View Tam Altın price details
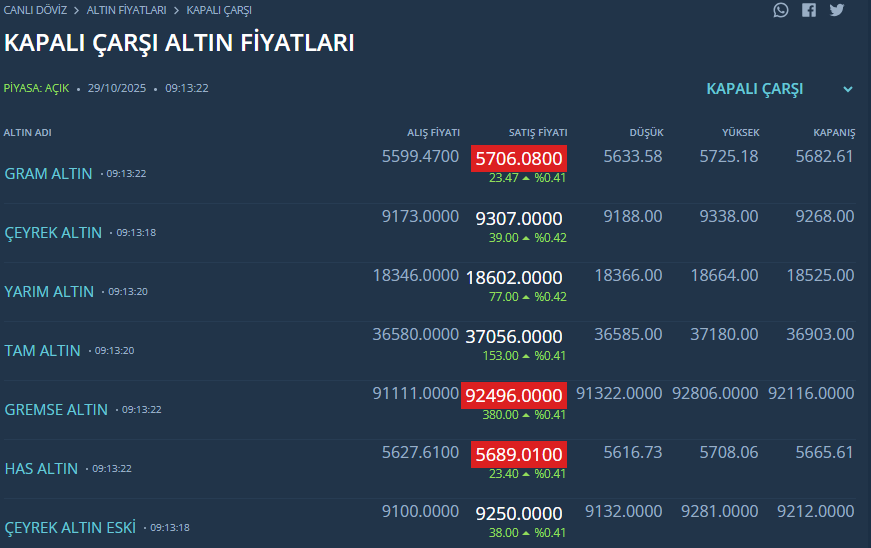Screen dimensions: 871x548 pyautogui.click(x=42, y=351)
